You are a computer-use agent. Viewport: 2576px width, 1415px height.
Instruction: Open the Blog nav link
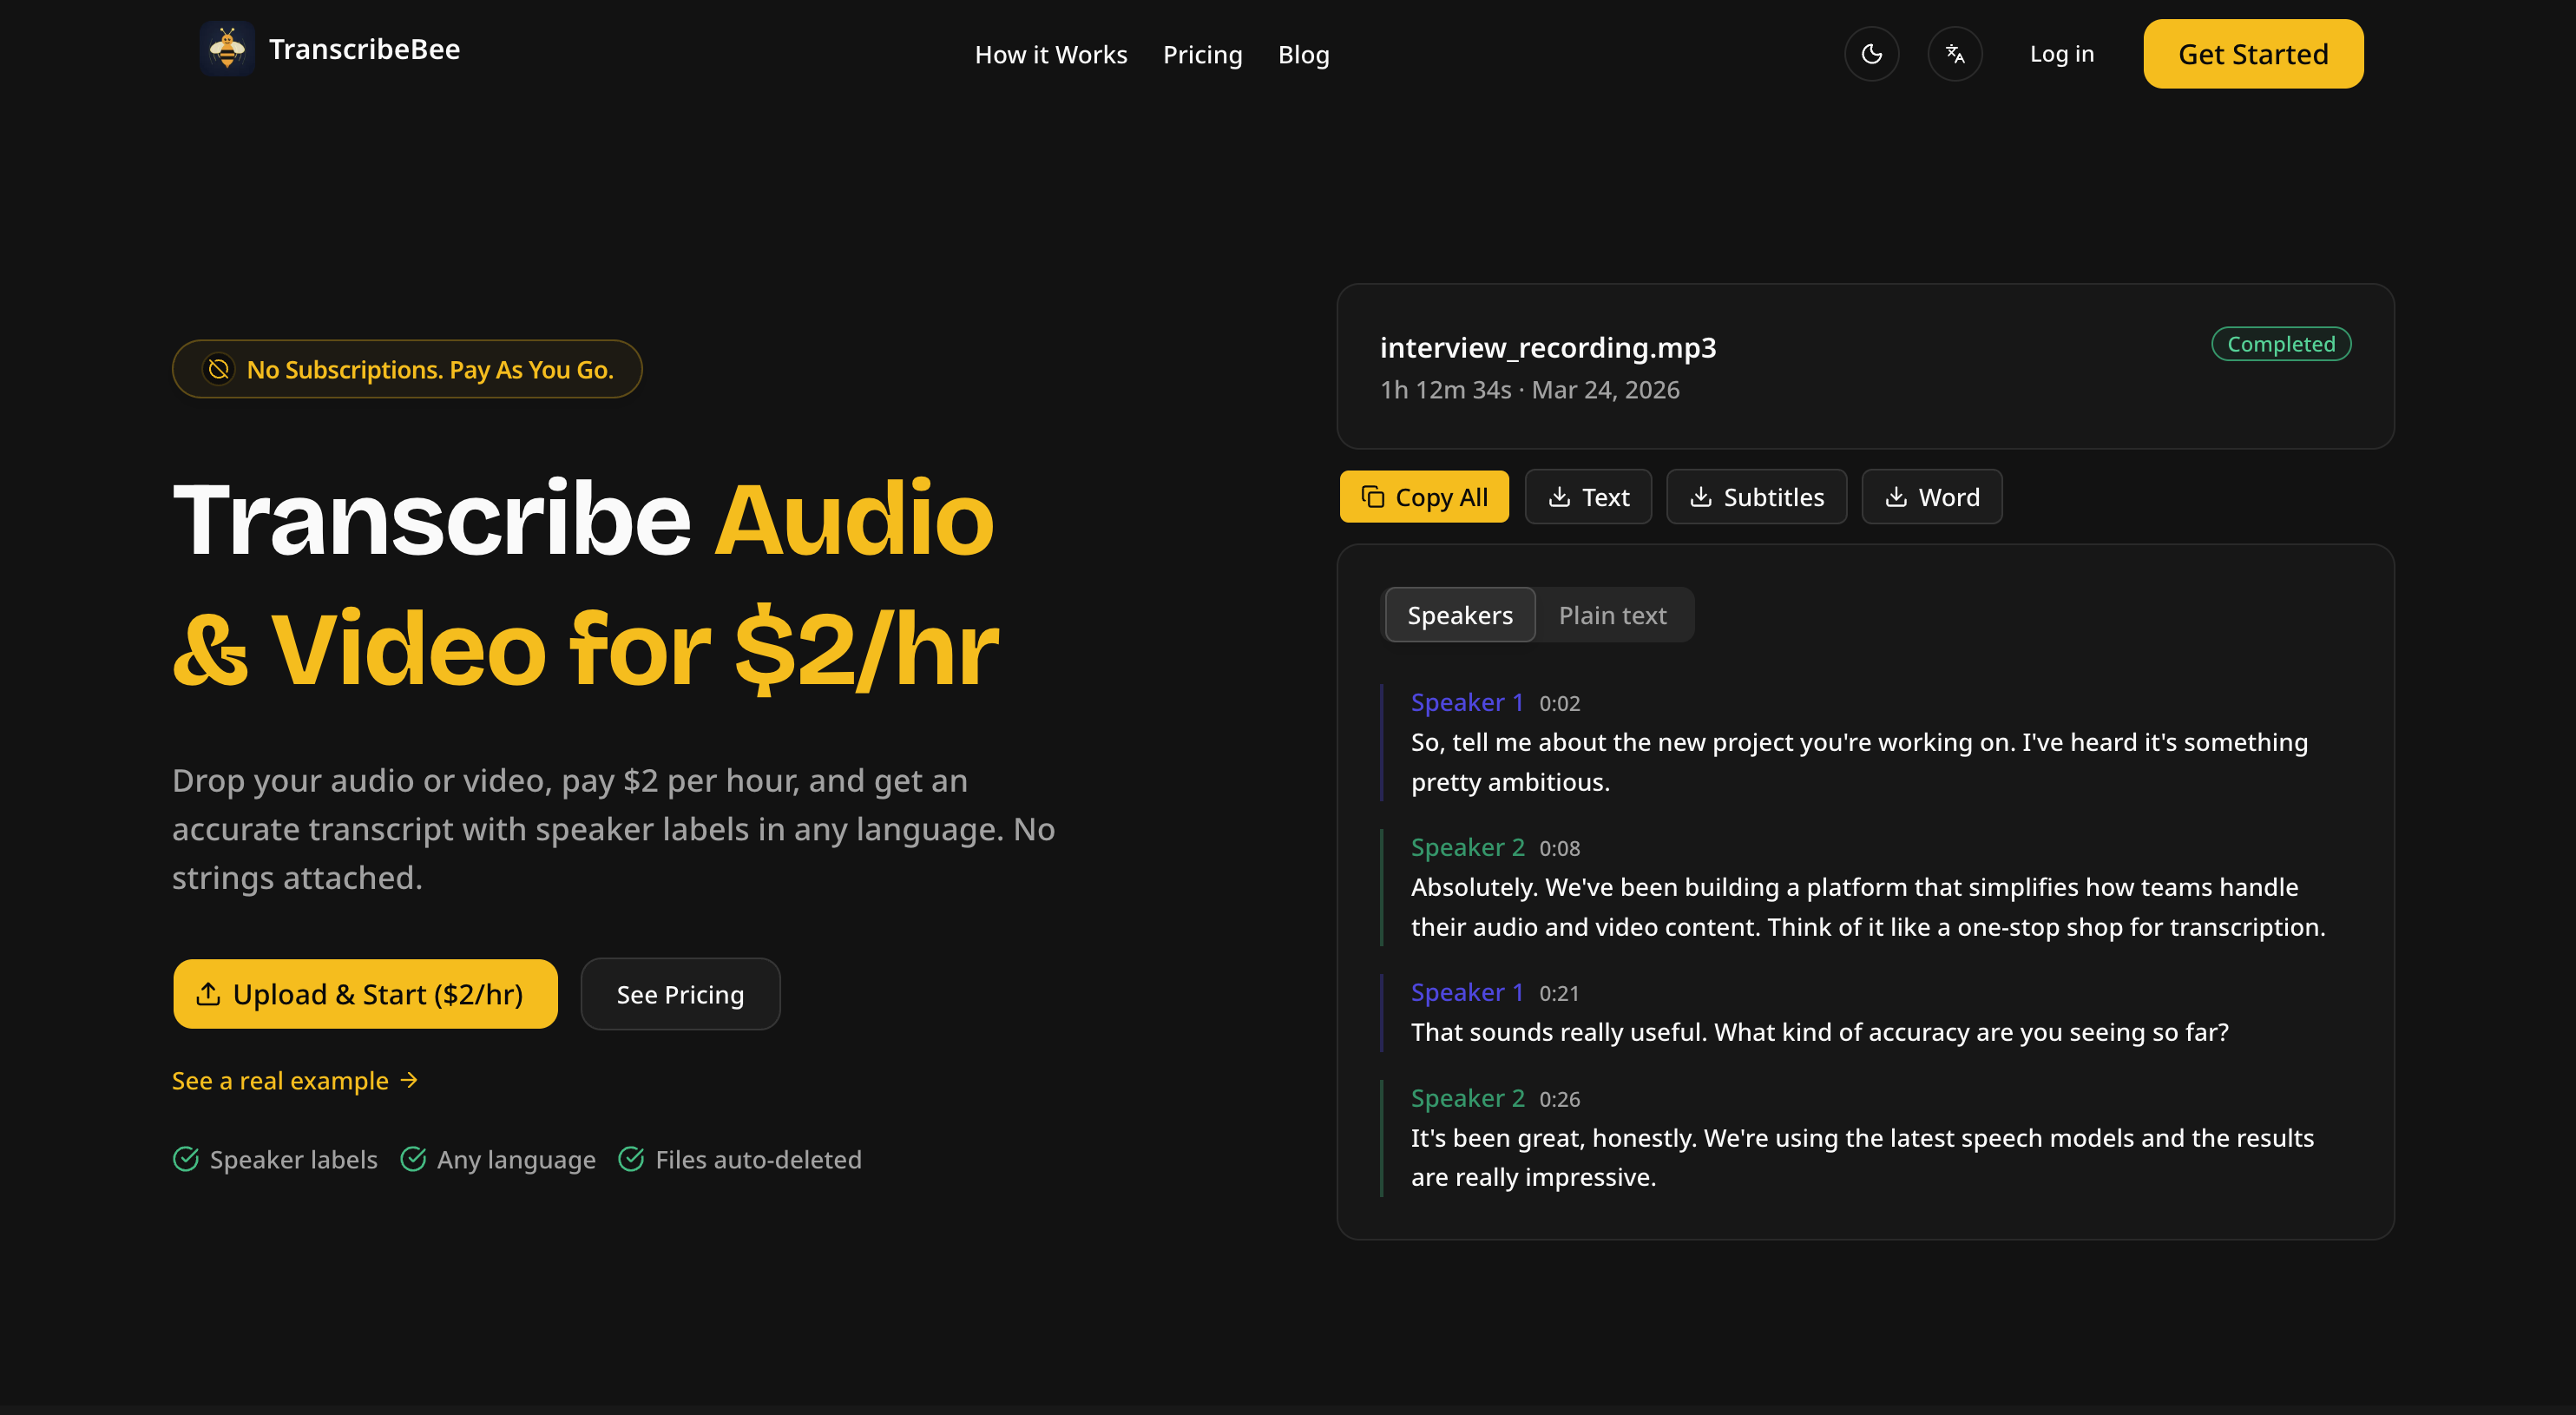point(1303,55)
